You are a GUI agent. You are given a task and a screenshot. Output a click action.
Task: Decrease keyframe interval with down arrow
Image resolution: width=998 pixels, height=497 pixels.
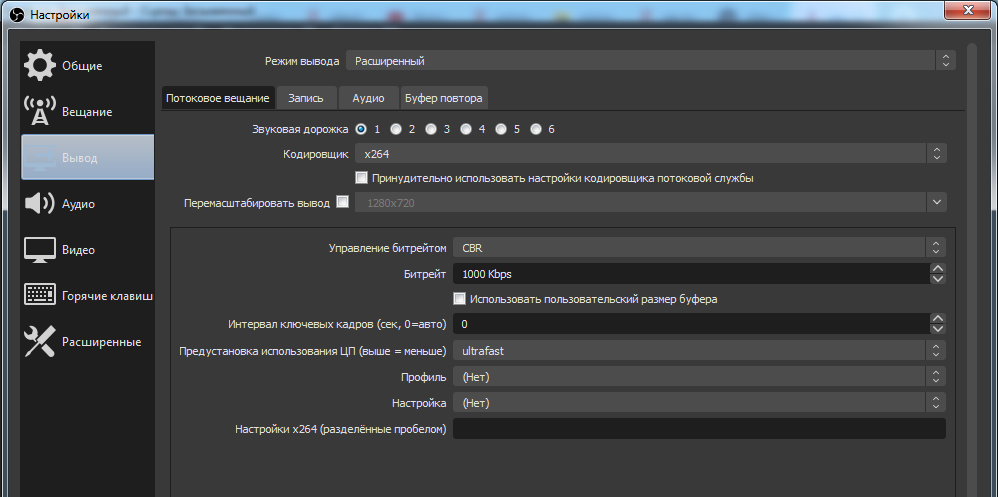938,329
